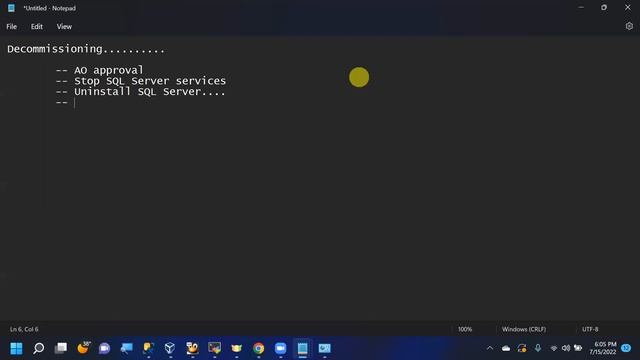Open the yellow cat icon app on taskbar
This screenshot has height=360, width=640.
pos(236,348)
